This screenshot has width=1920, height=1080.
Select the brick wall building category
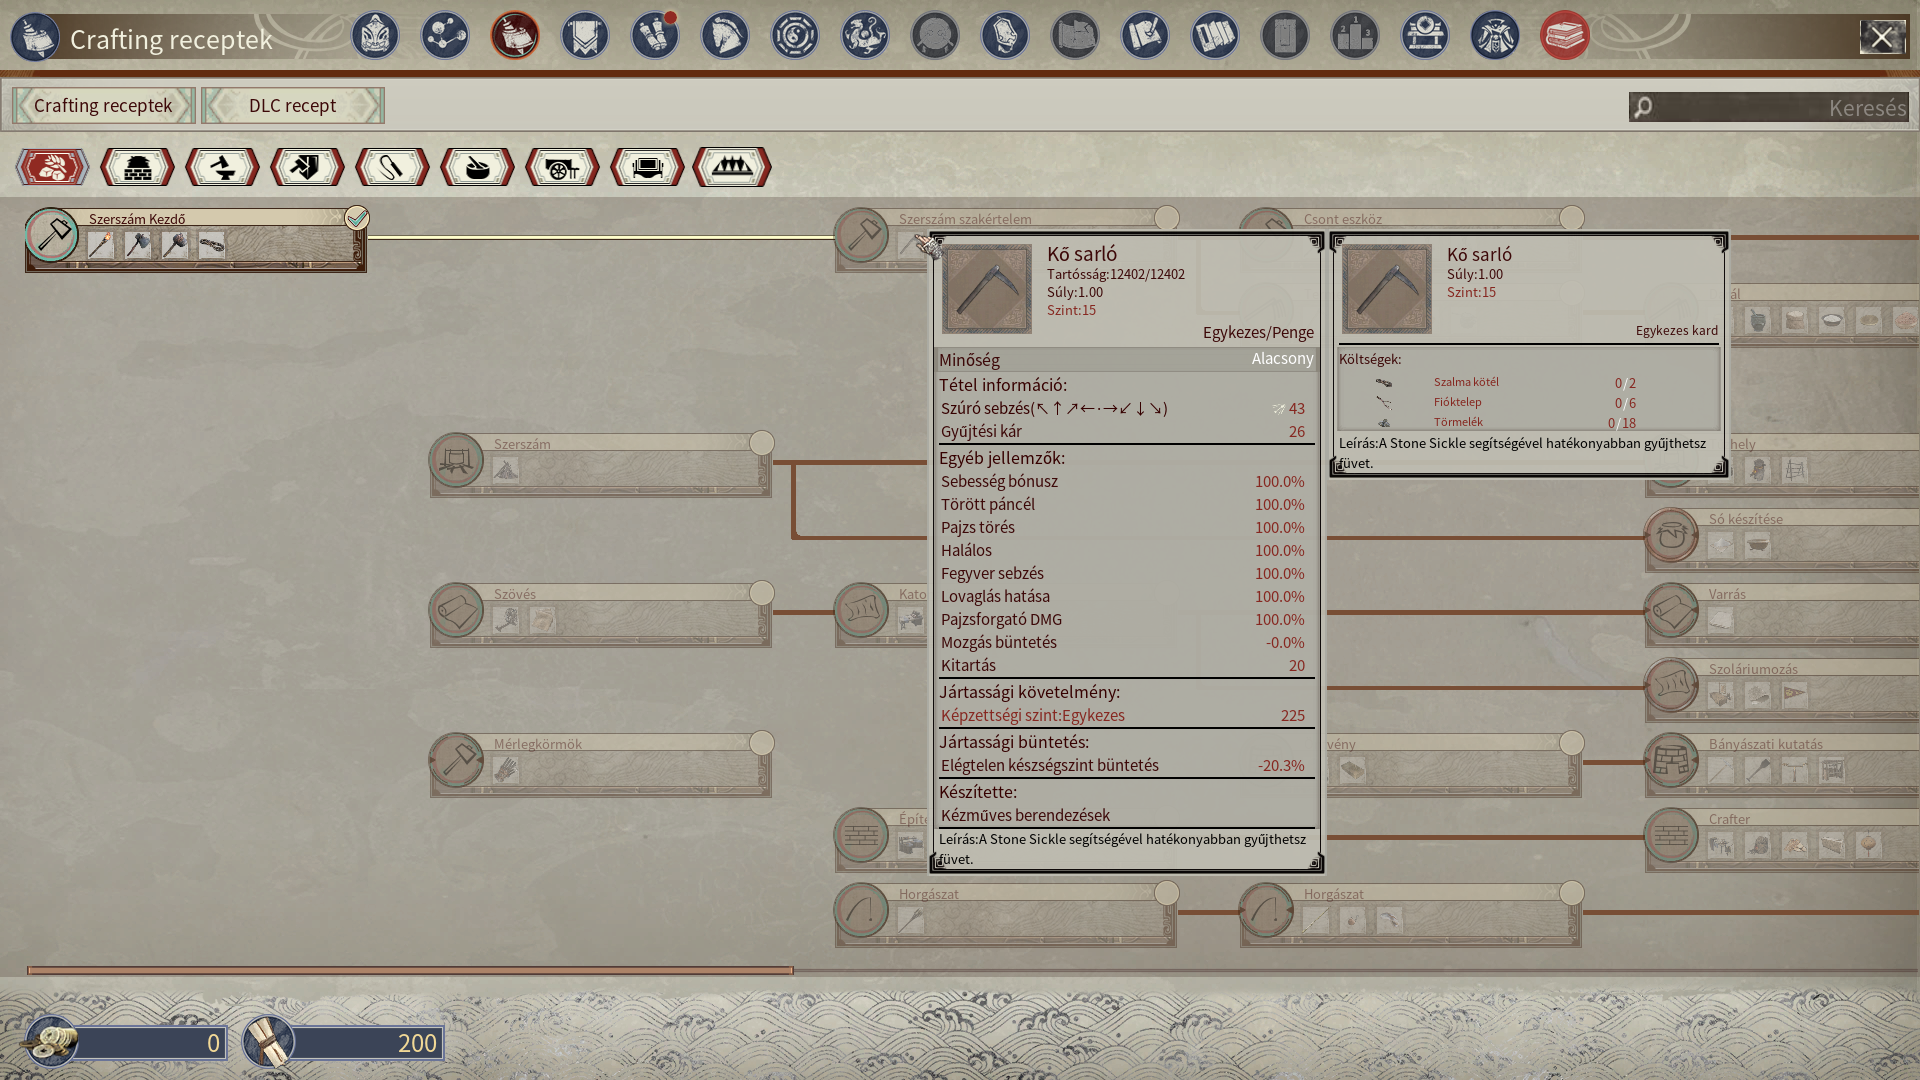[137, 167]
